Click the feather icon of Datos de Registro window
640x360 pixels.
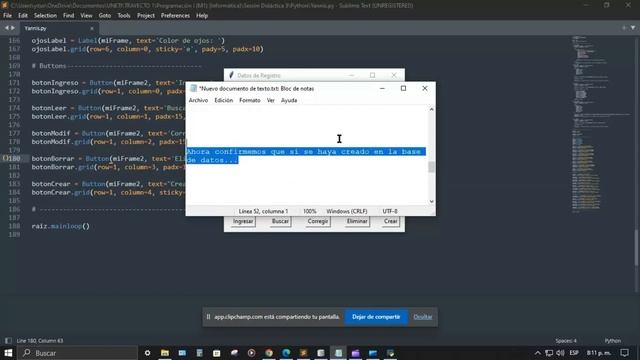[x=231, y=75]
